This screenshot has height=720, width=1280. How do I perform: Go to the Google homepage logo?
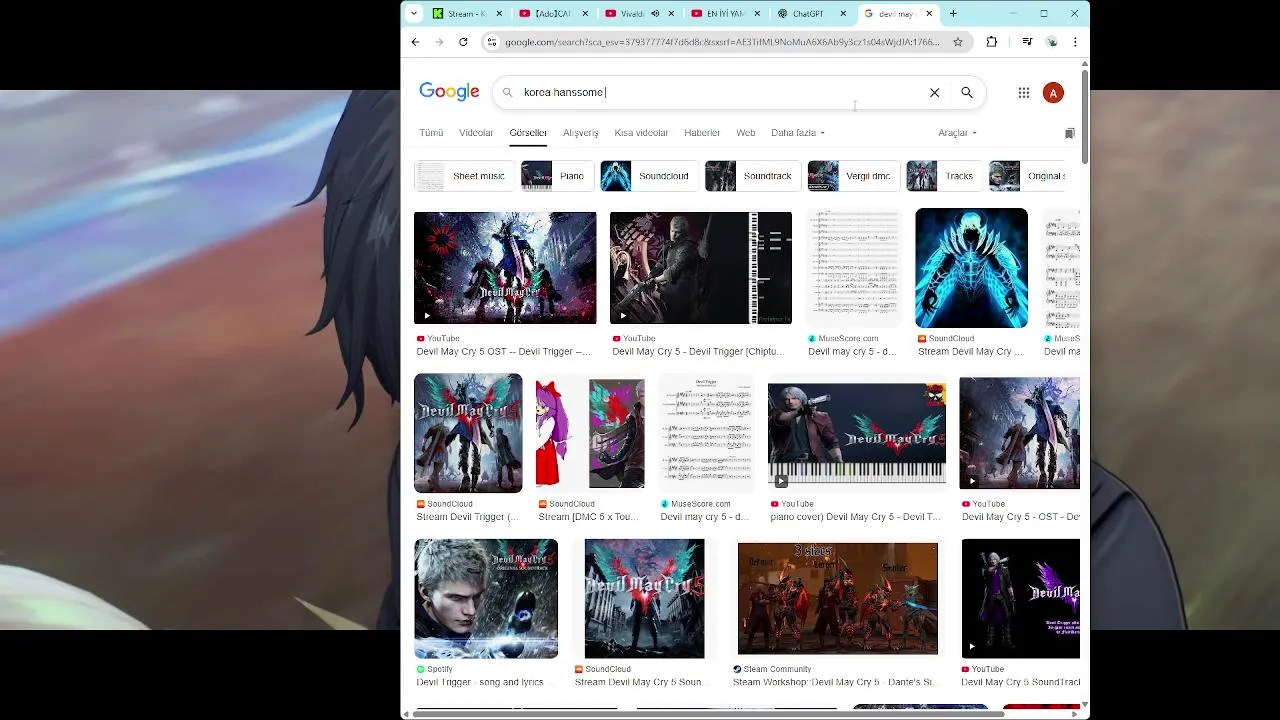pos(449,92)
